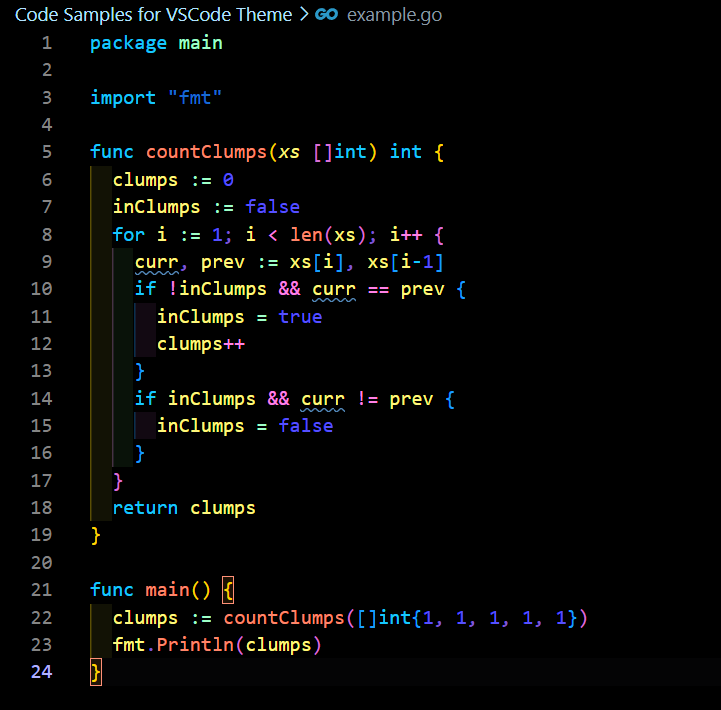Screen dimensions: 721x710
Task: Click the highlighted opening brace after main()
Action: coord(228,589)
